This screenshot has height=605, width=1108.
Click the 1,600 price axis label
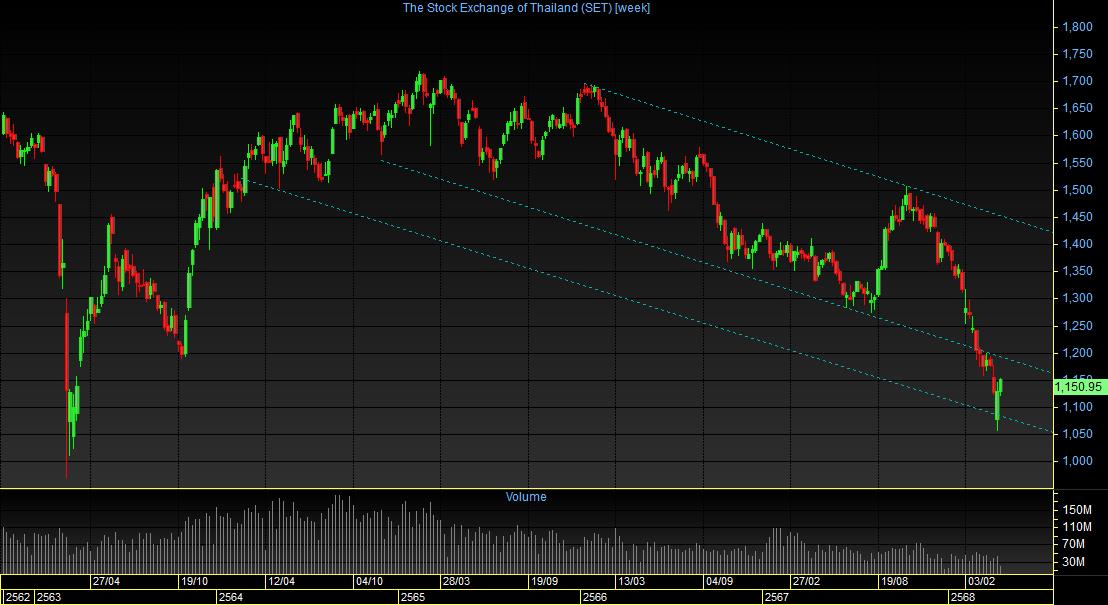(1078, 135)
